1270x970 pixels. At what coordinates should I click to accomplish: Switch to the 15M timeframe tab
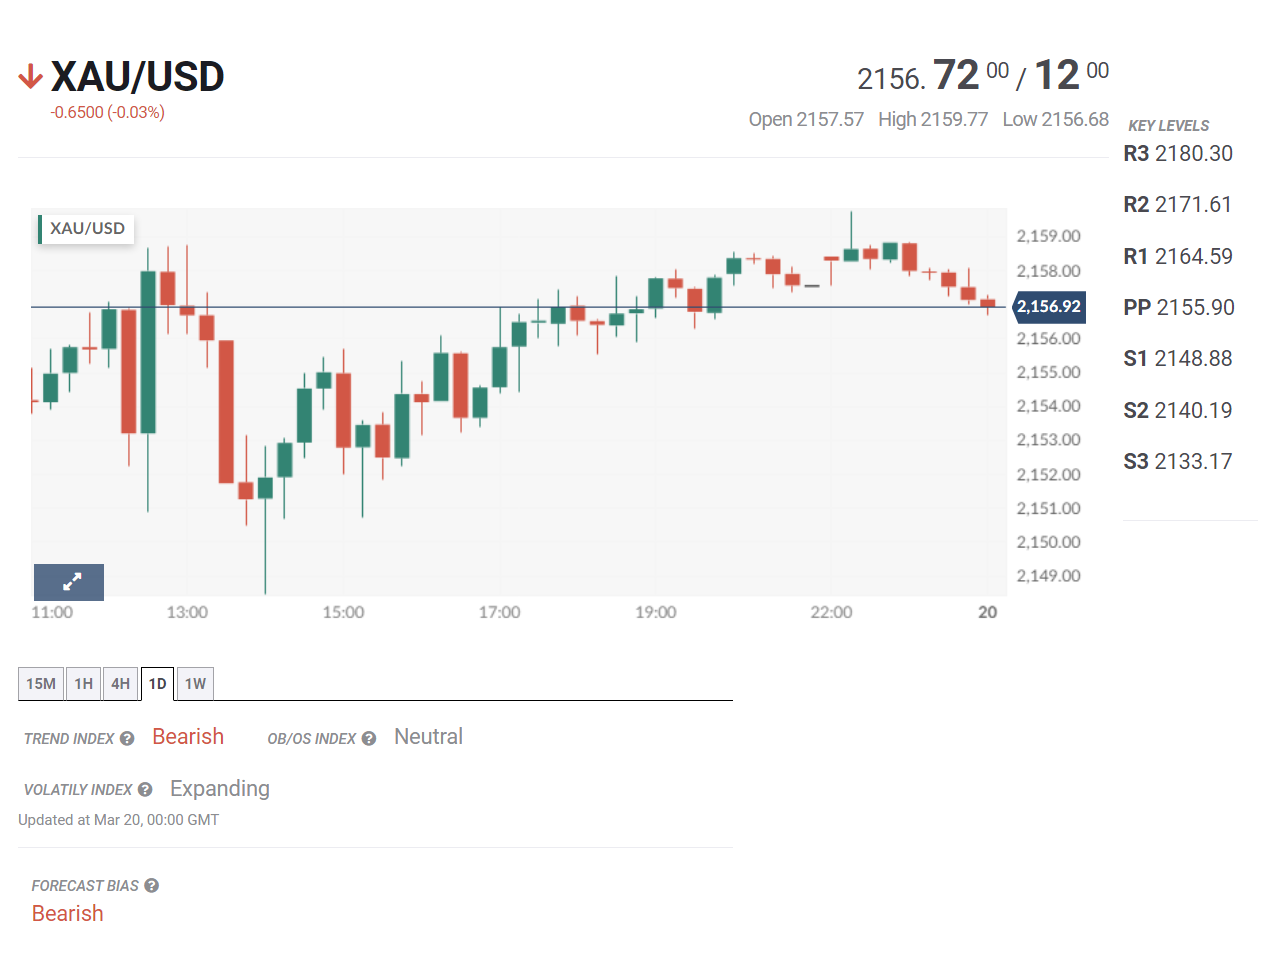[41, 684]
